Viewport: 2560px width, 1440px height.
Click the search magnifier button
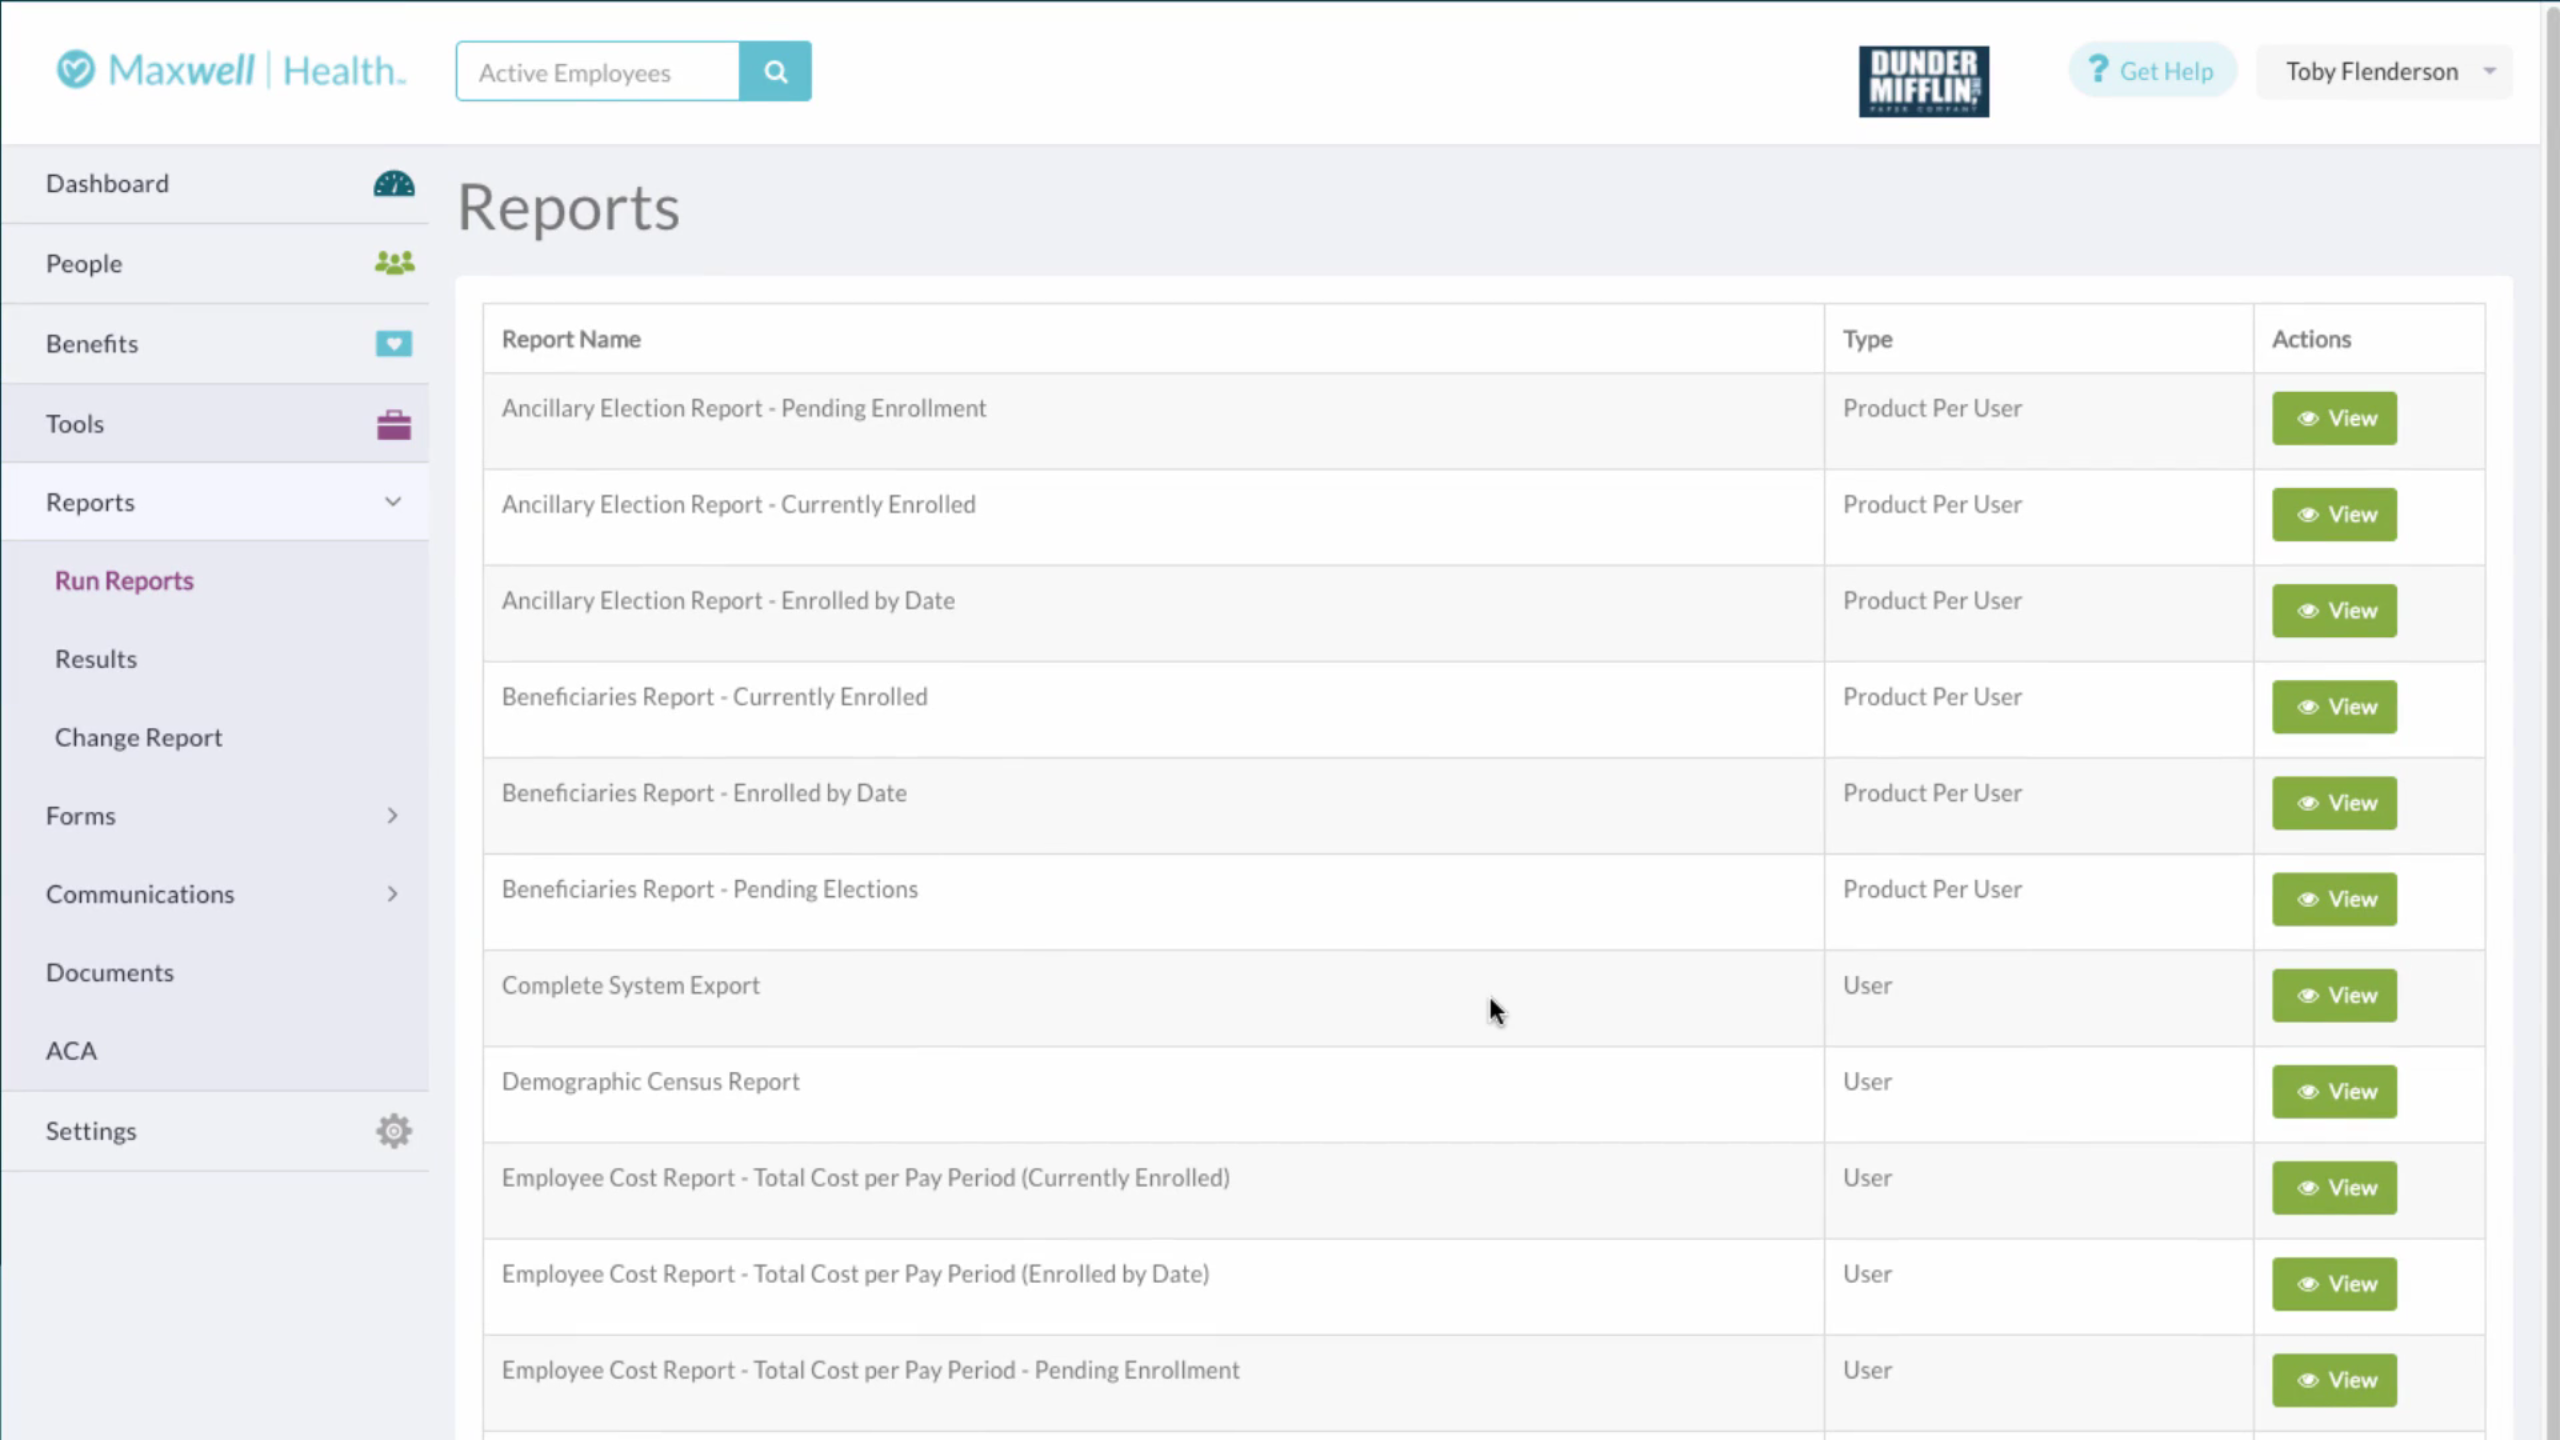[x=775, y=71]
